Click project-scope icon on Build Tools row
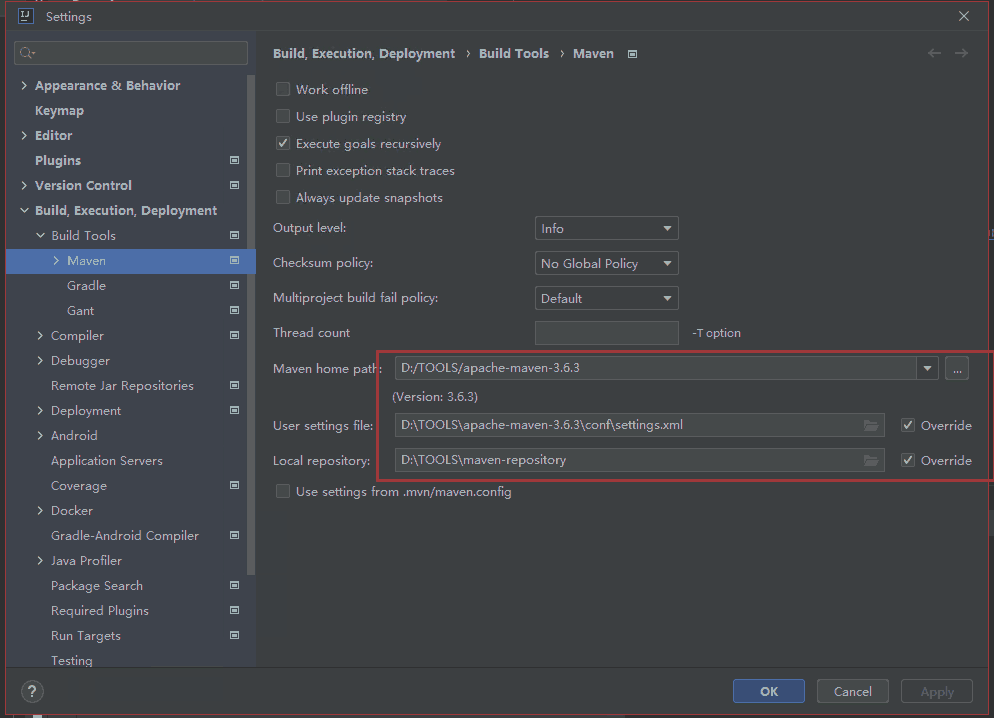The width and height of the screenshot is (994, 718). tap(235, 235)
